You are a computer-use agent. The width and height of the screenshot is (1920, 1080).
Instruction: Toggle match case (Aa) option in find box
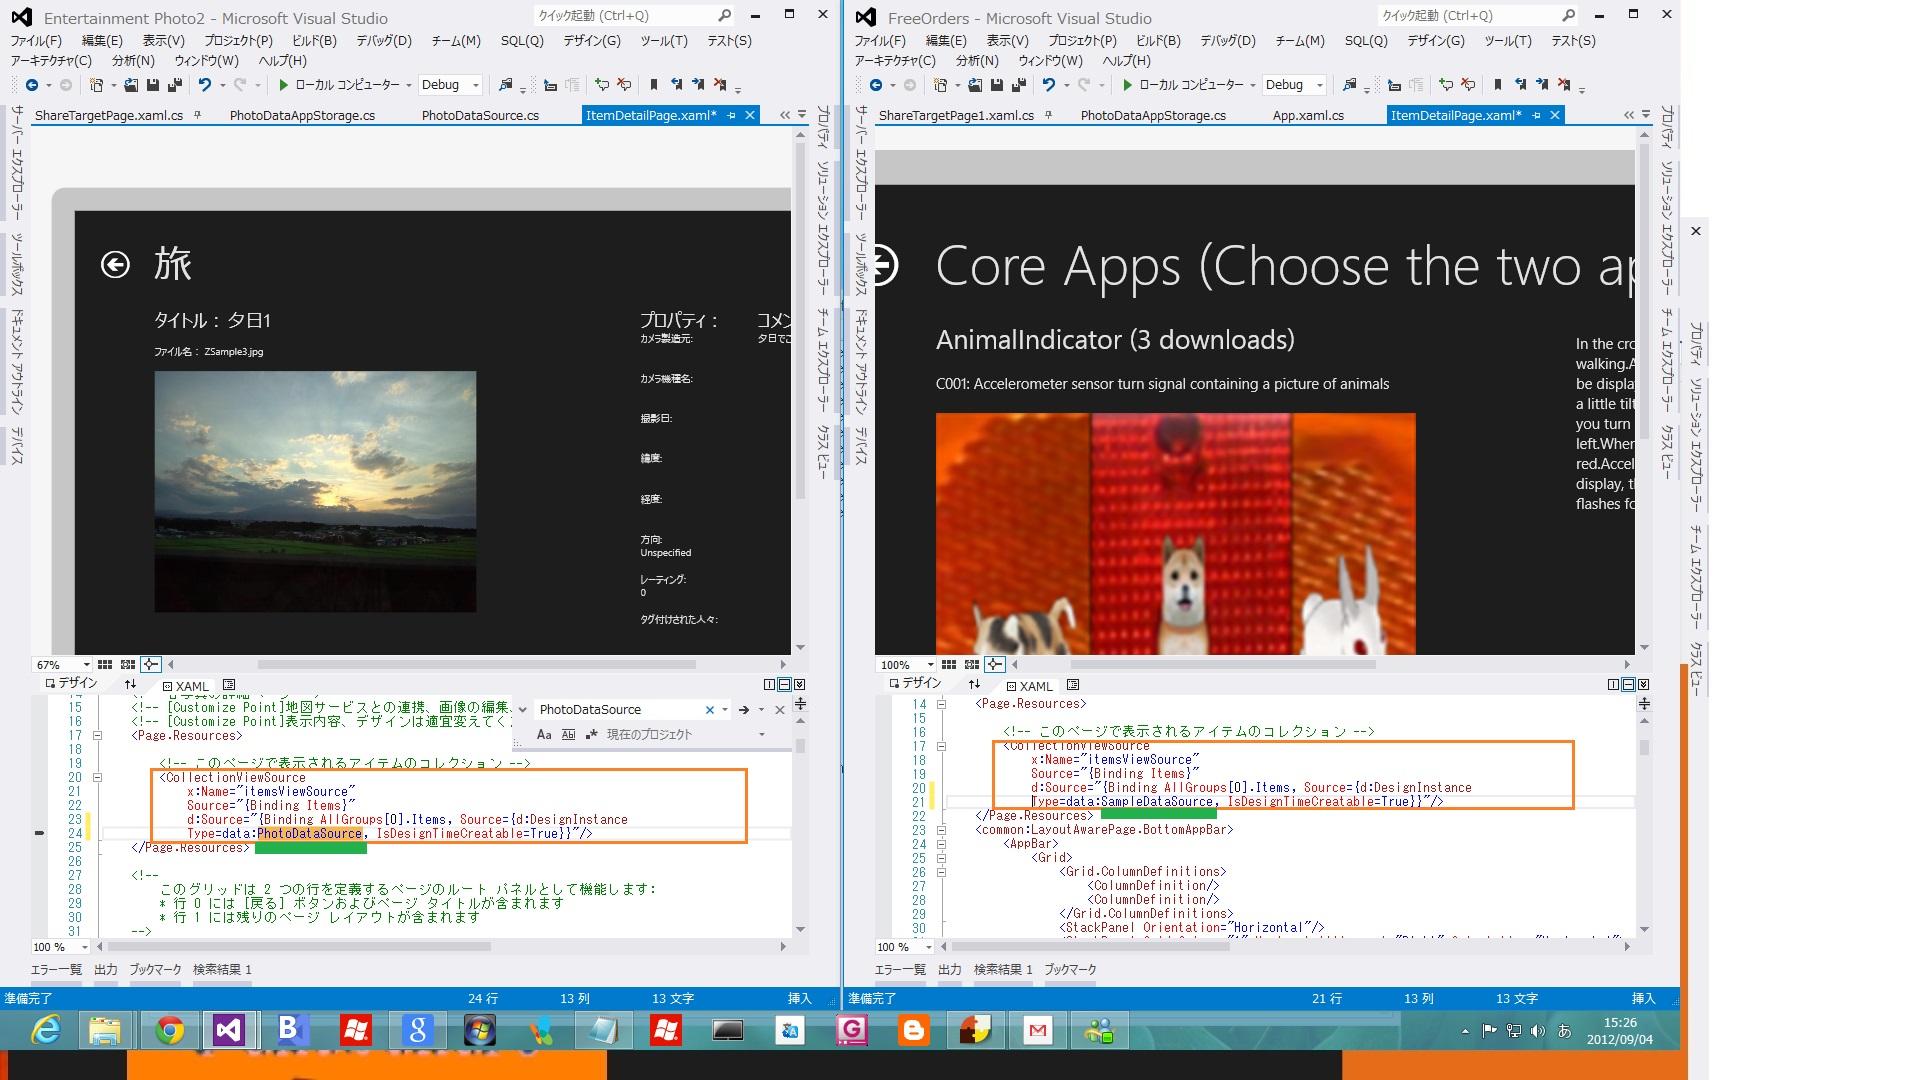click(544, 734)
